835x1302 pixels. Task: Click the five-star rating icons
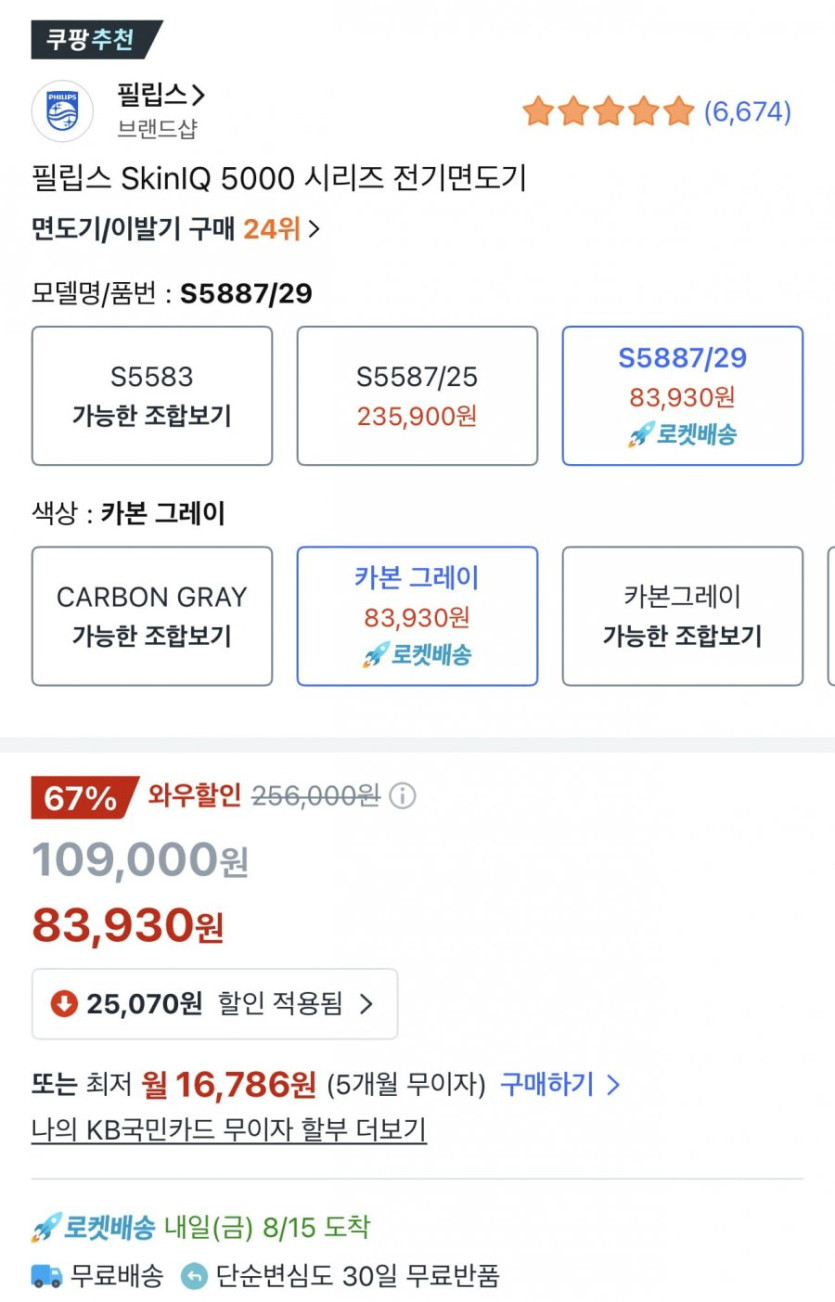pyautogui.click(x=608, y=111)
